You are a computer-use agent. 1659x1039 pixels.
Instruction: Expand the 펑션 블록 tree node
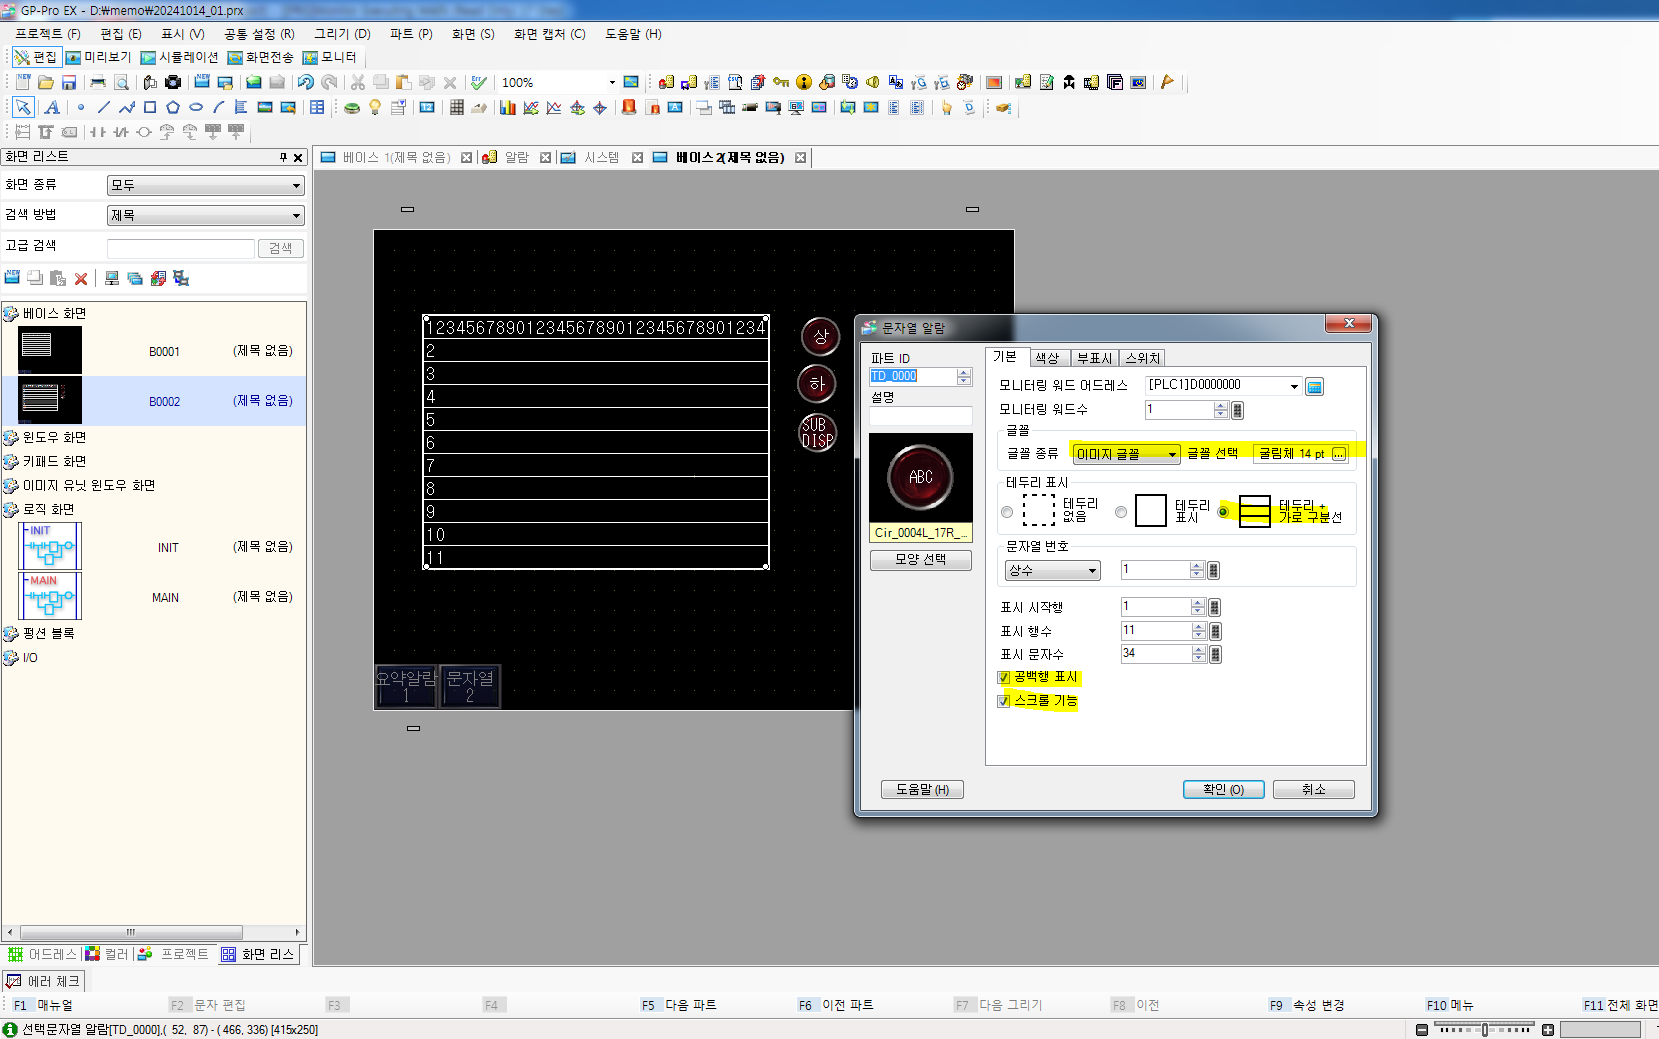click(x=10, y=634)
